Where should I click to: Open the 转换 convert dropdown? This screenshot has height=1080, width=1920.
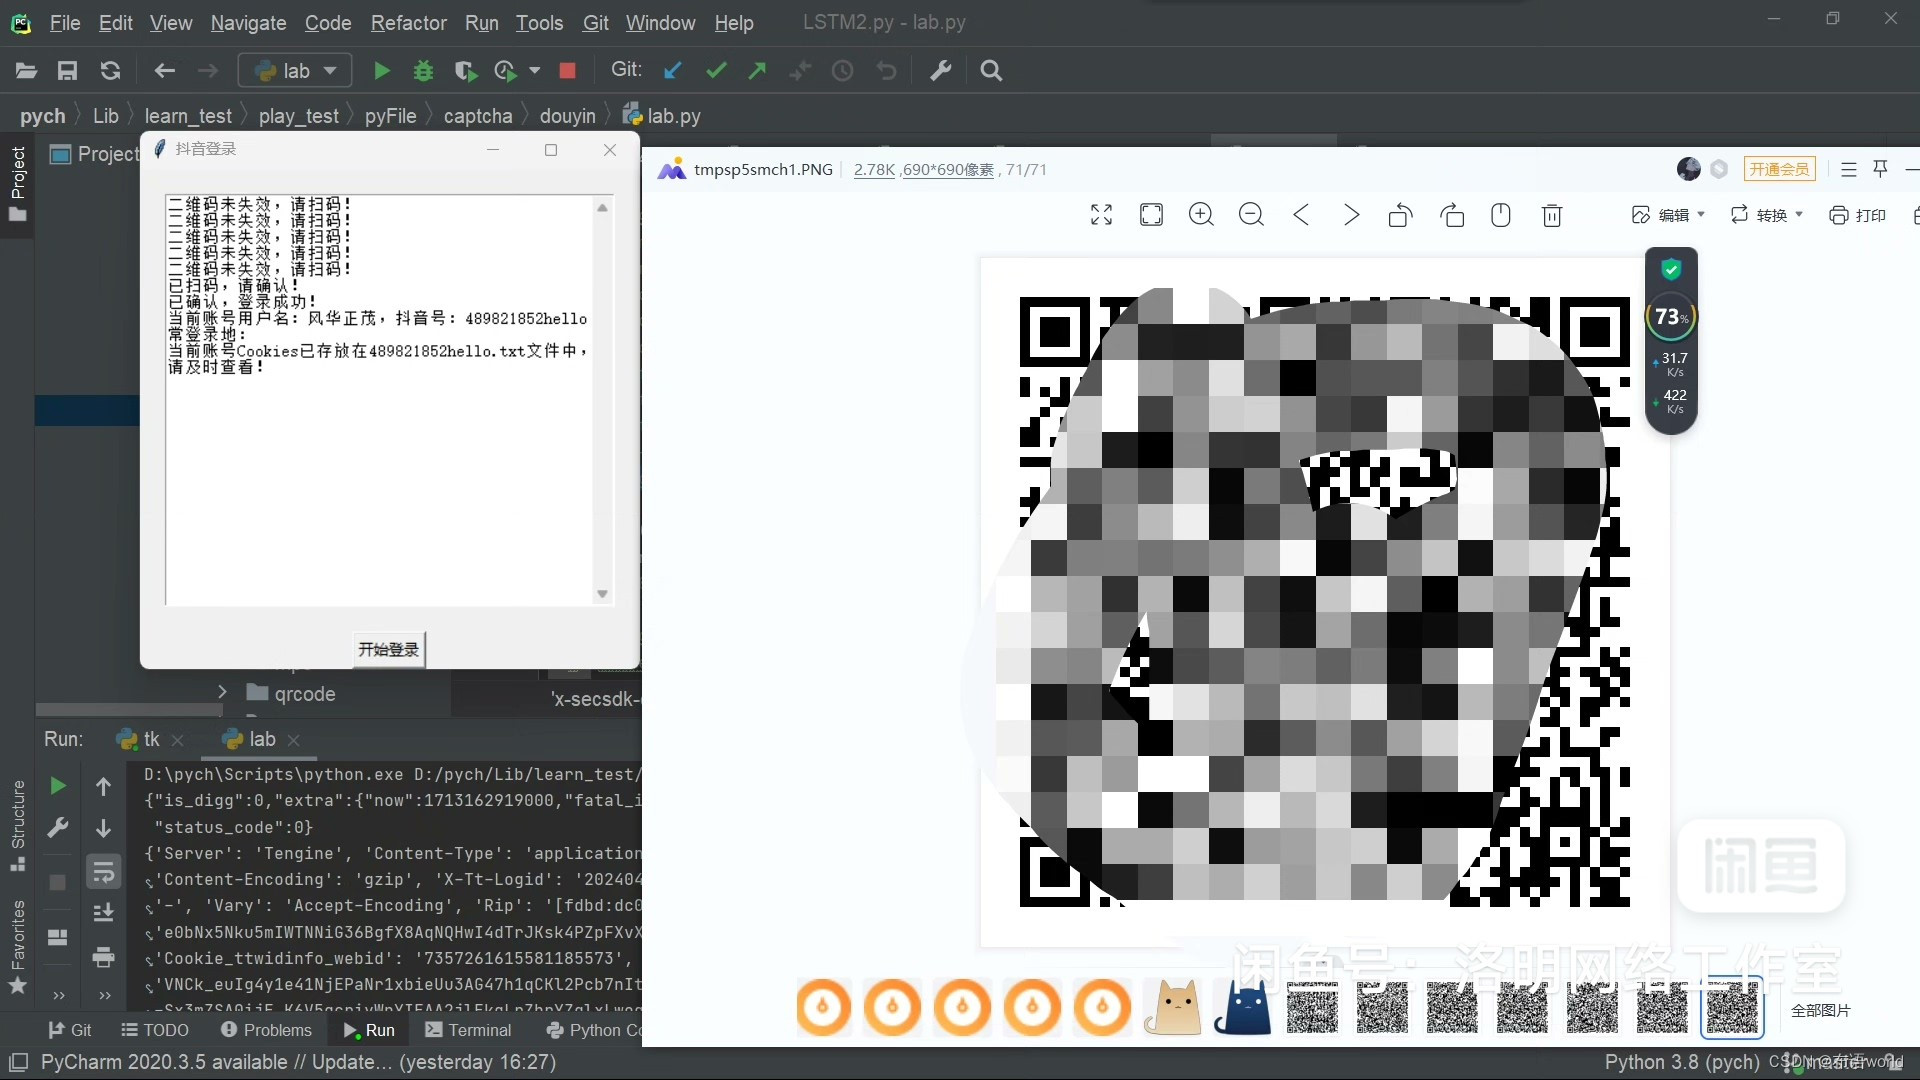[1767, 215]
